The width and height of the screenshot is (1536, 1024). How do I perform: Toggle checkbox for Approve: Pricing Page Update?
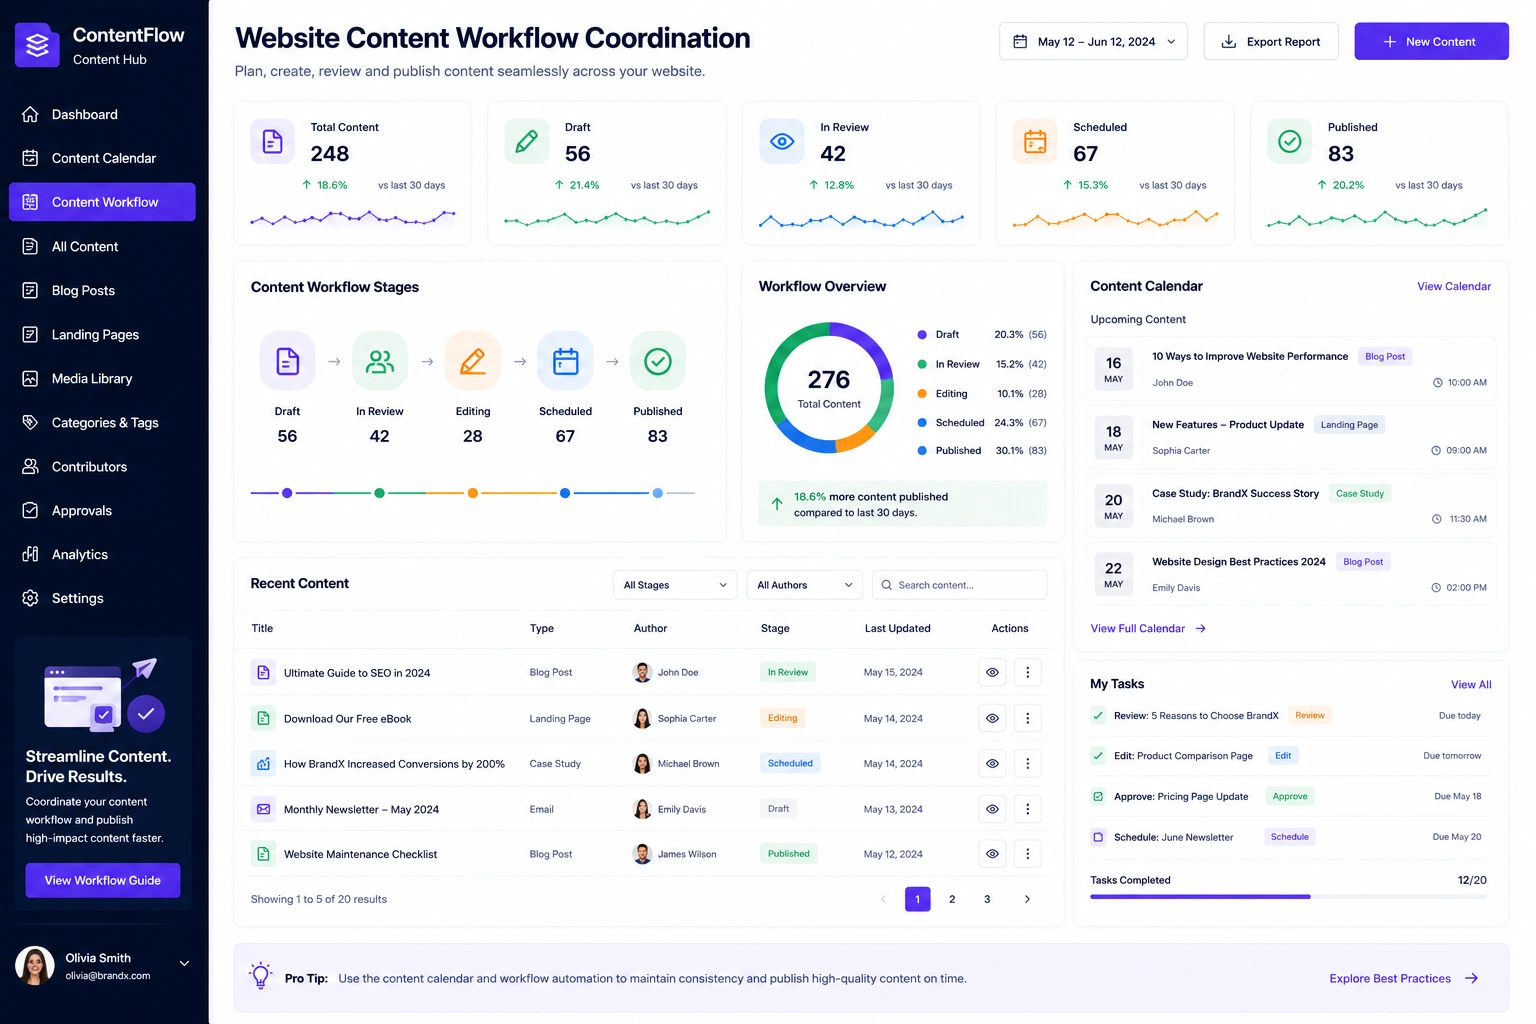coord(1098,797)
